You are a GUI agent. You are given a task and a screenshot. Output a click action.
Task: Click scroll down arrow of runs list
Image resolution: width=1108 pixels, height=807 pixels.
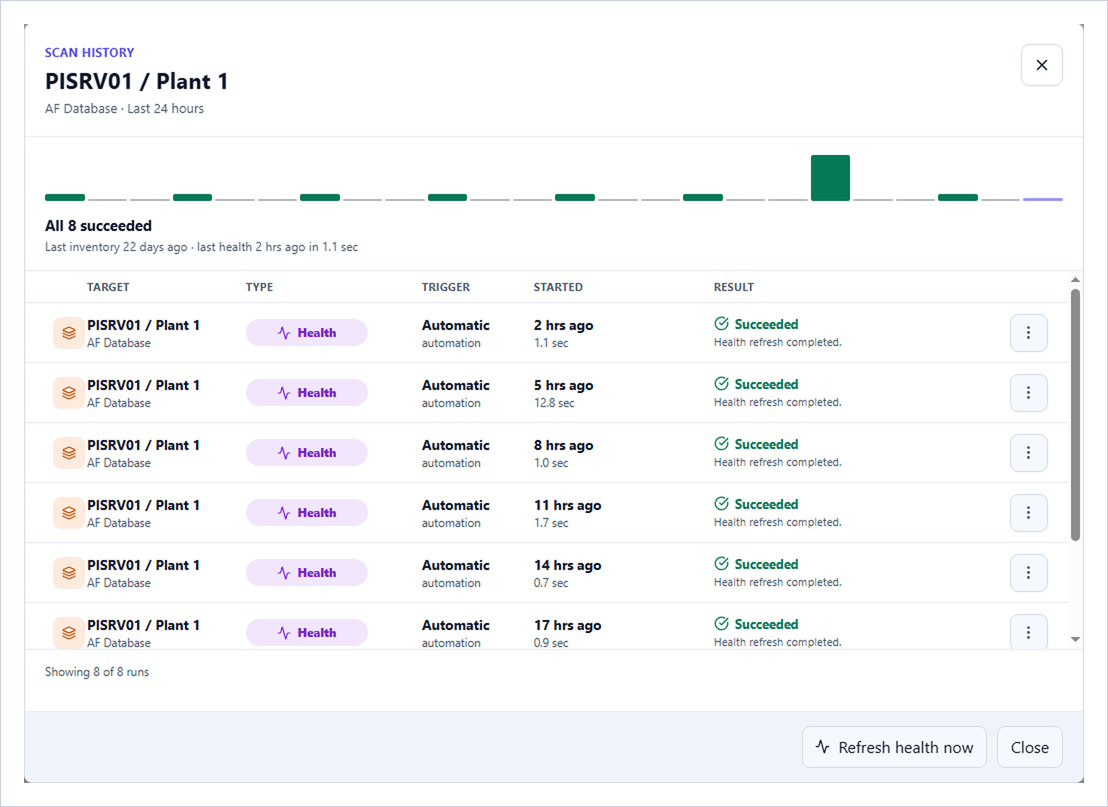[x=1075, y=640]
